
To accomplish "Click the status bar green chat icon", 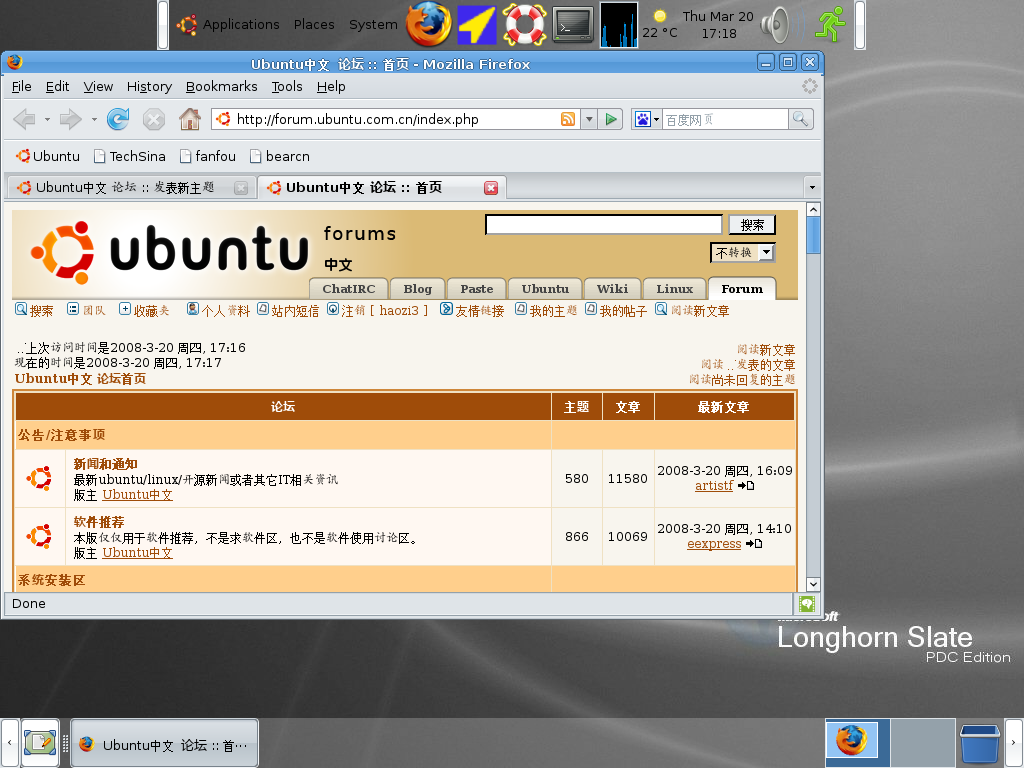I will pyautogui.click(x=807, y=603).
